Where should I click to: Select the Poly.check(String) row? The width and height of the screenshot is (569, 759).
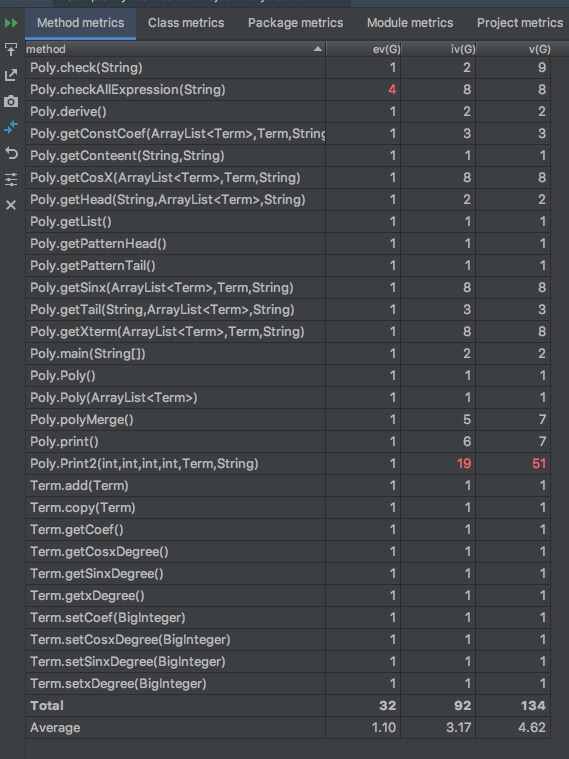(288, 67)
